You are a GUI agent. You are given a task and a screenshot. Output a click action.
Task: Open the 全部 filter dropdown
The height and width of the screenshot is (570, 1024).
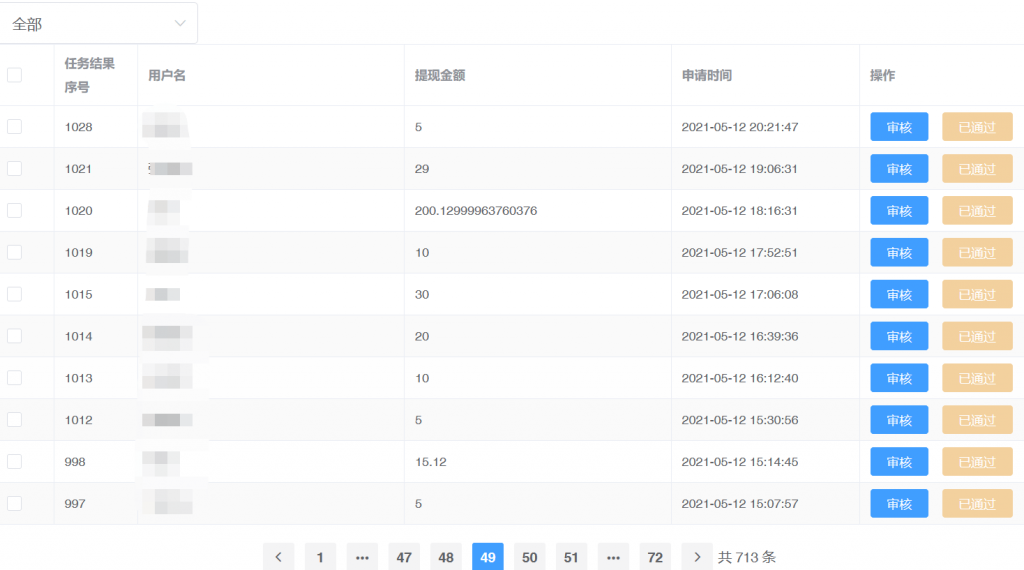[x=99, y=23]
